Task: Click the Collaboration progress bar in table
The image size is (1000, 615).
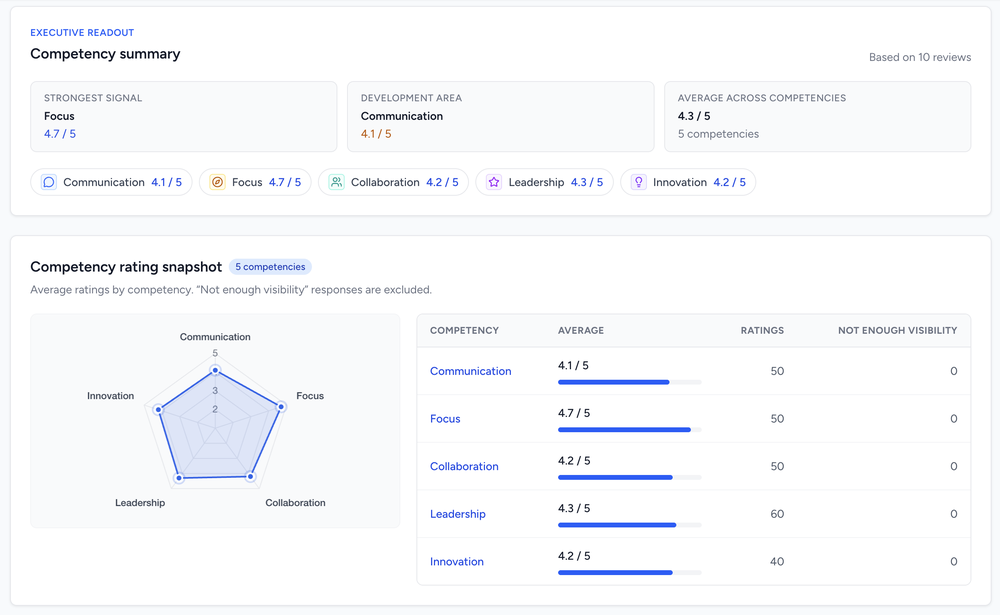Action: 629,477
